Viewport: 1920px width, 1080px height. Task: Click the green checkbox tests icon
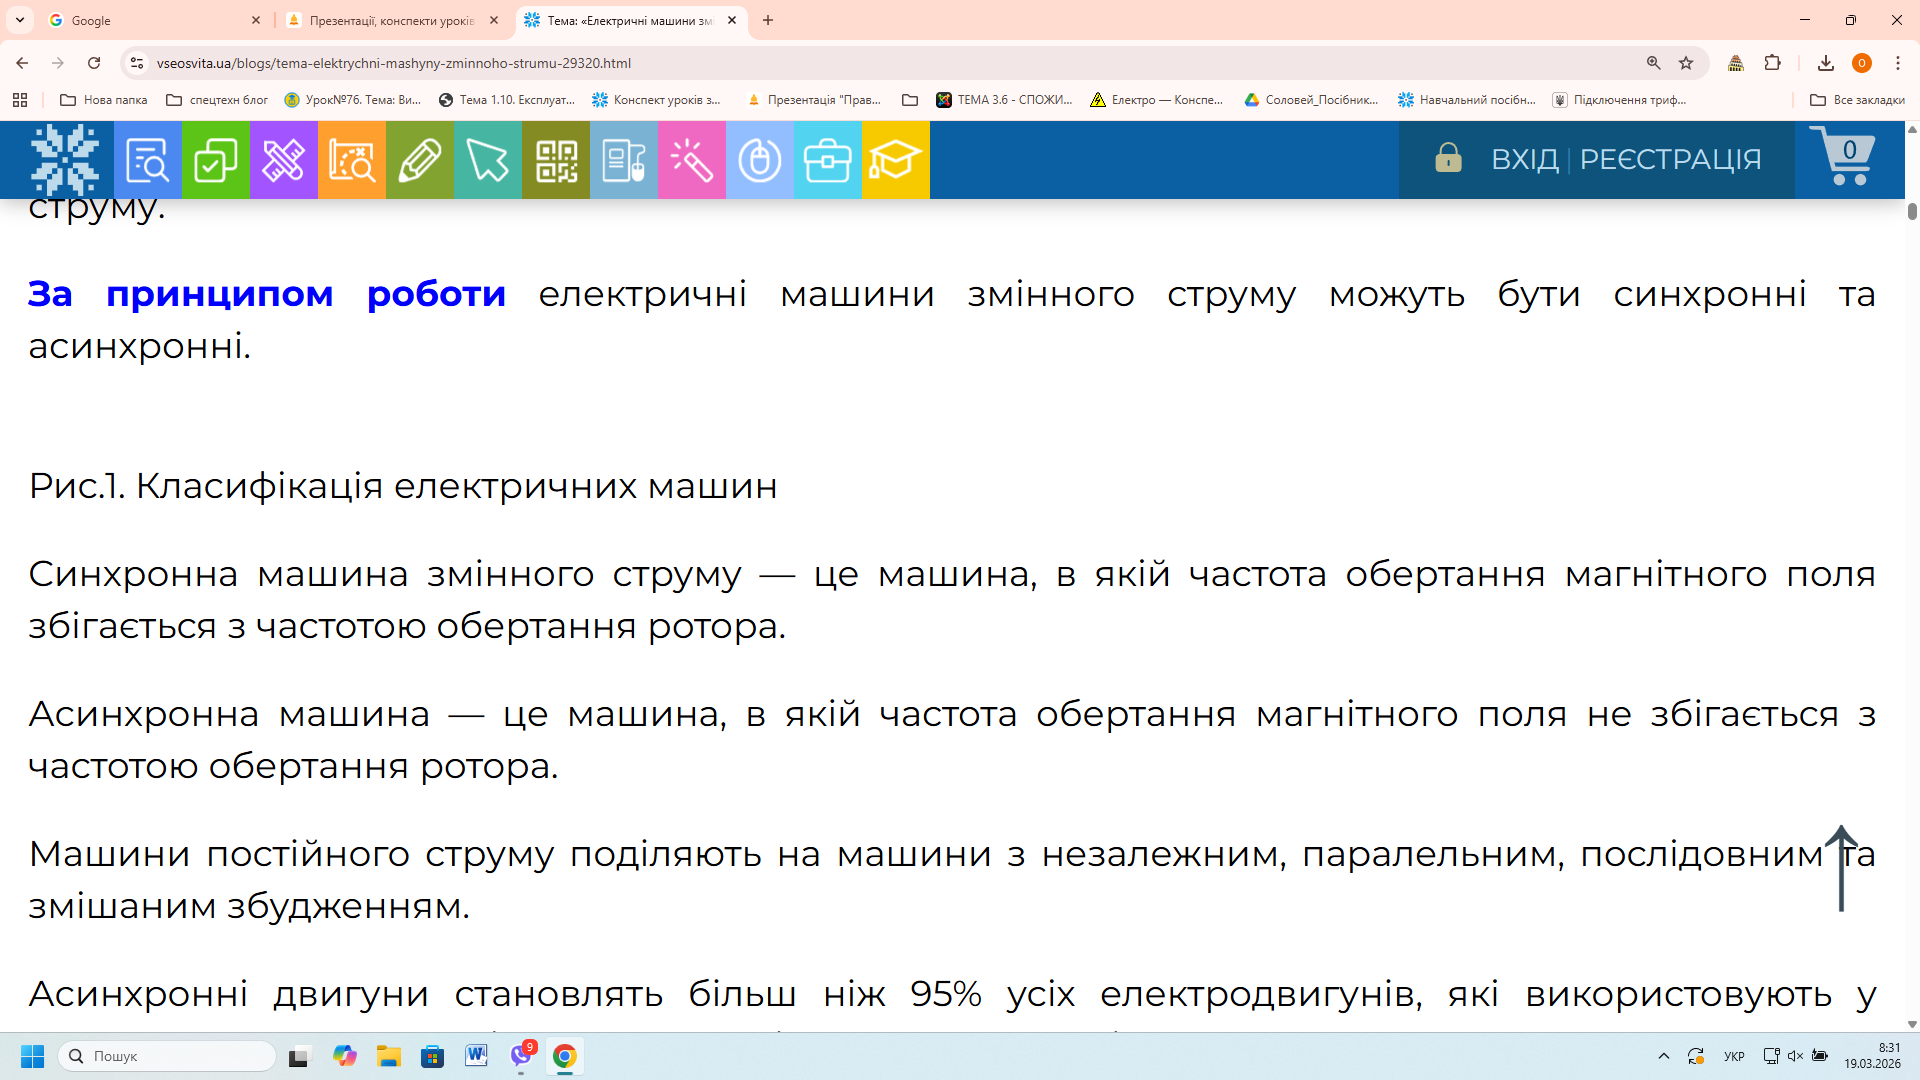(215, 160)
